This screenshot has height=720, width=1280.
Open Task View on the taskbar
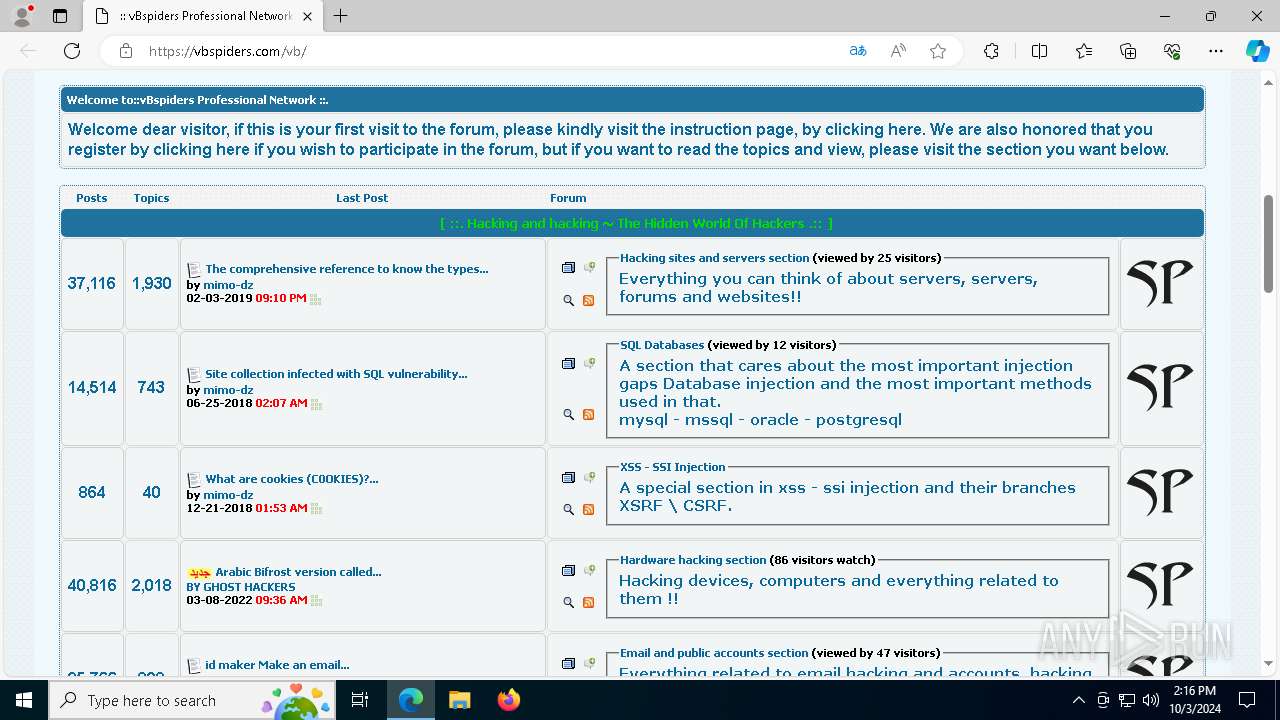[x=360, y=700]
